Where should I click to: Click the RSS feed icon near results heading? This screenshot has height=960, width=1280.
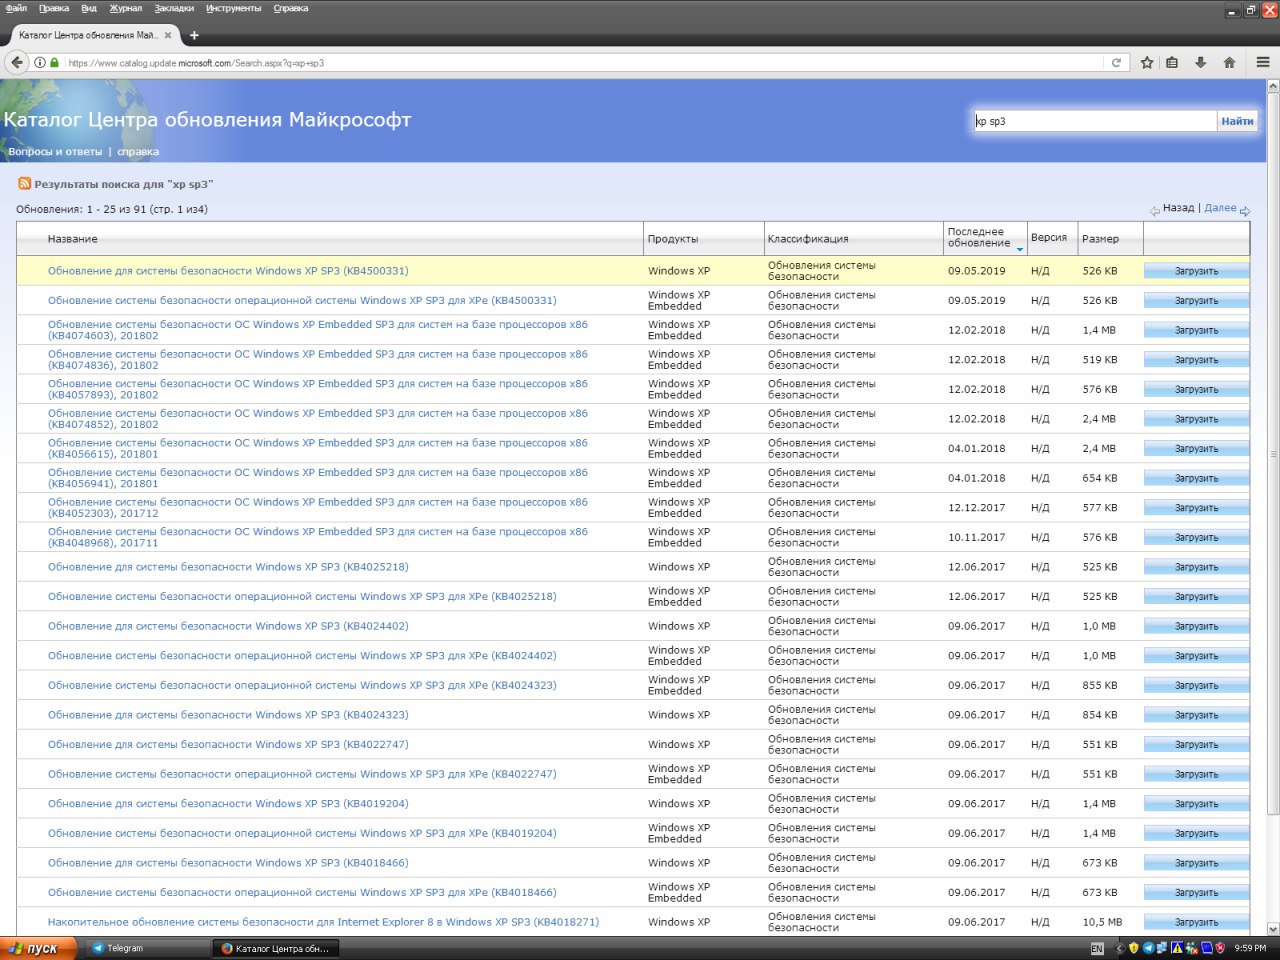tap(24, 183)
